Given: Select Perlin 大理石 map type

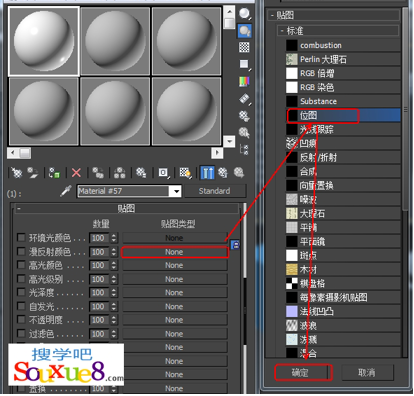Looking at the screenshot, I should [343, 60].
